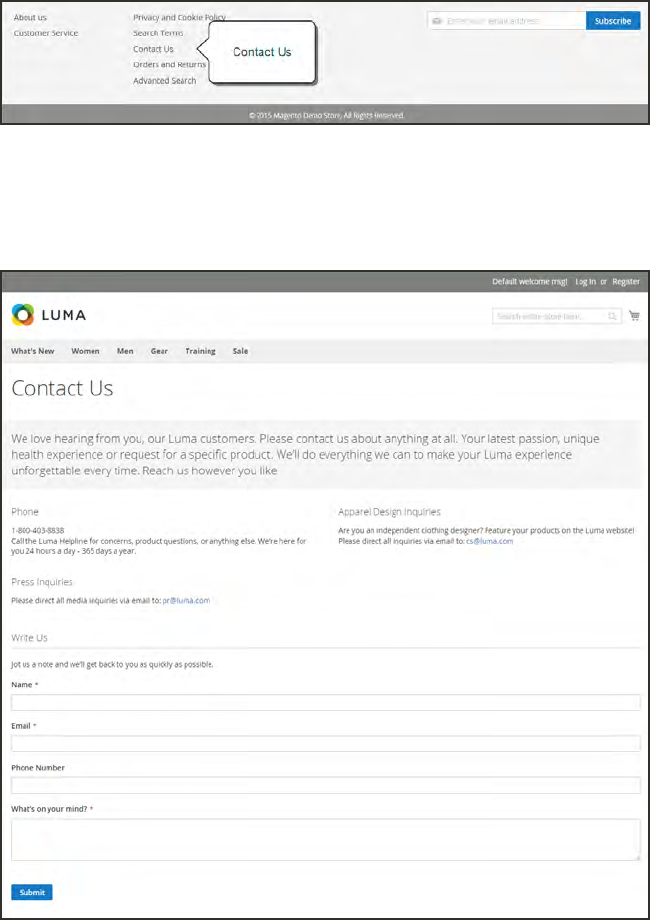Open the shopping cart icon
The width and height of the screenshot is (651, 921).
(x=634, y=316)
